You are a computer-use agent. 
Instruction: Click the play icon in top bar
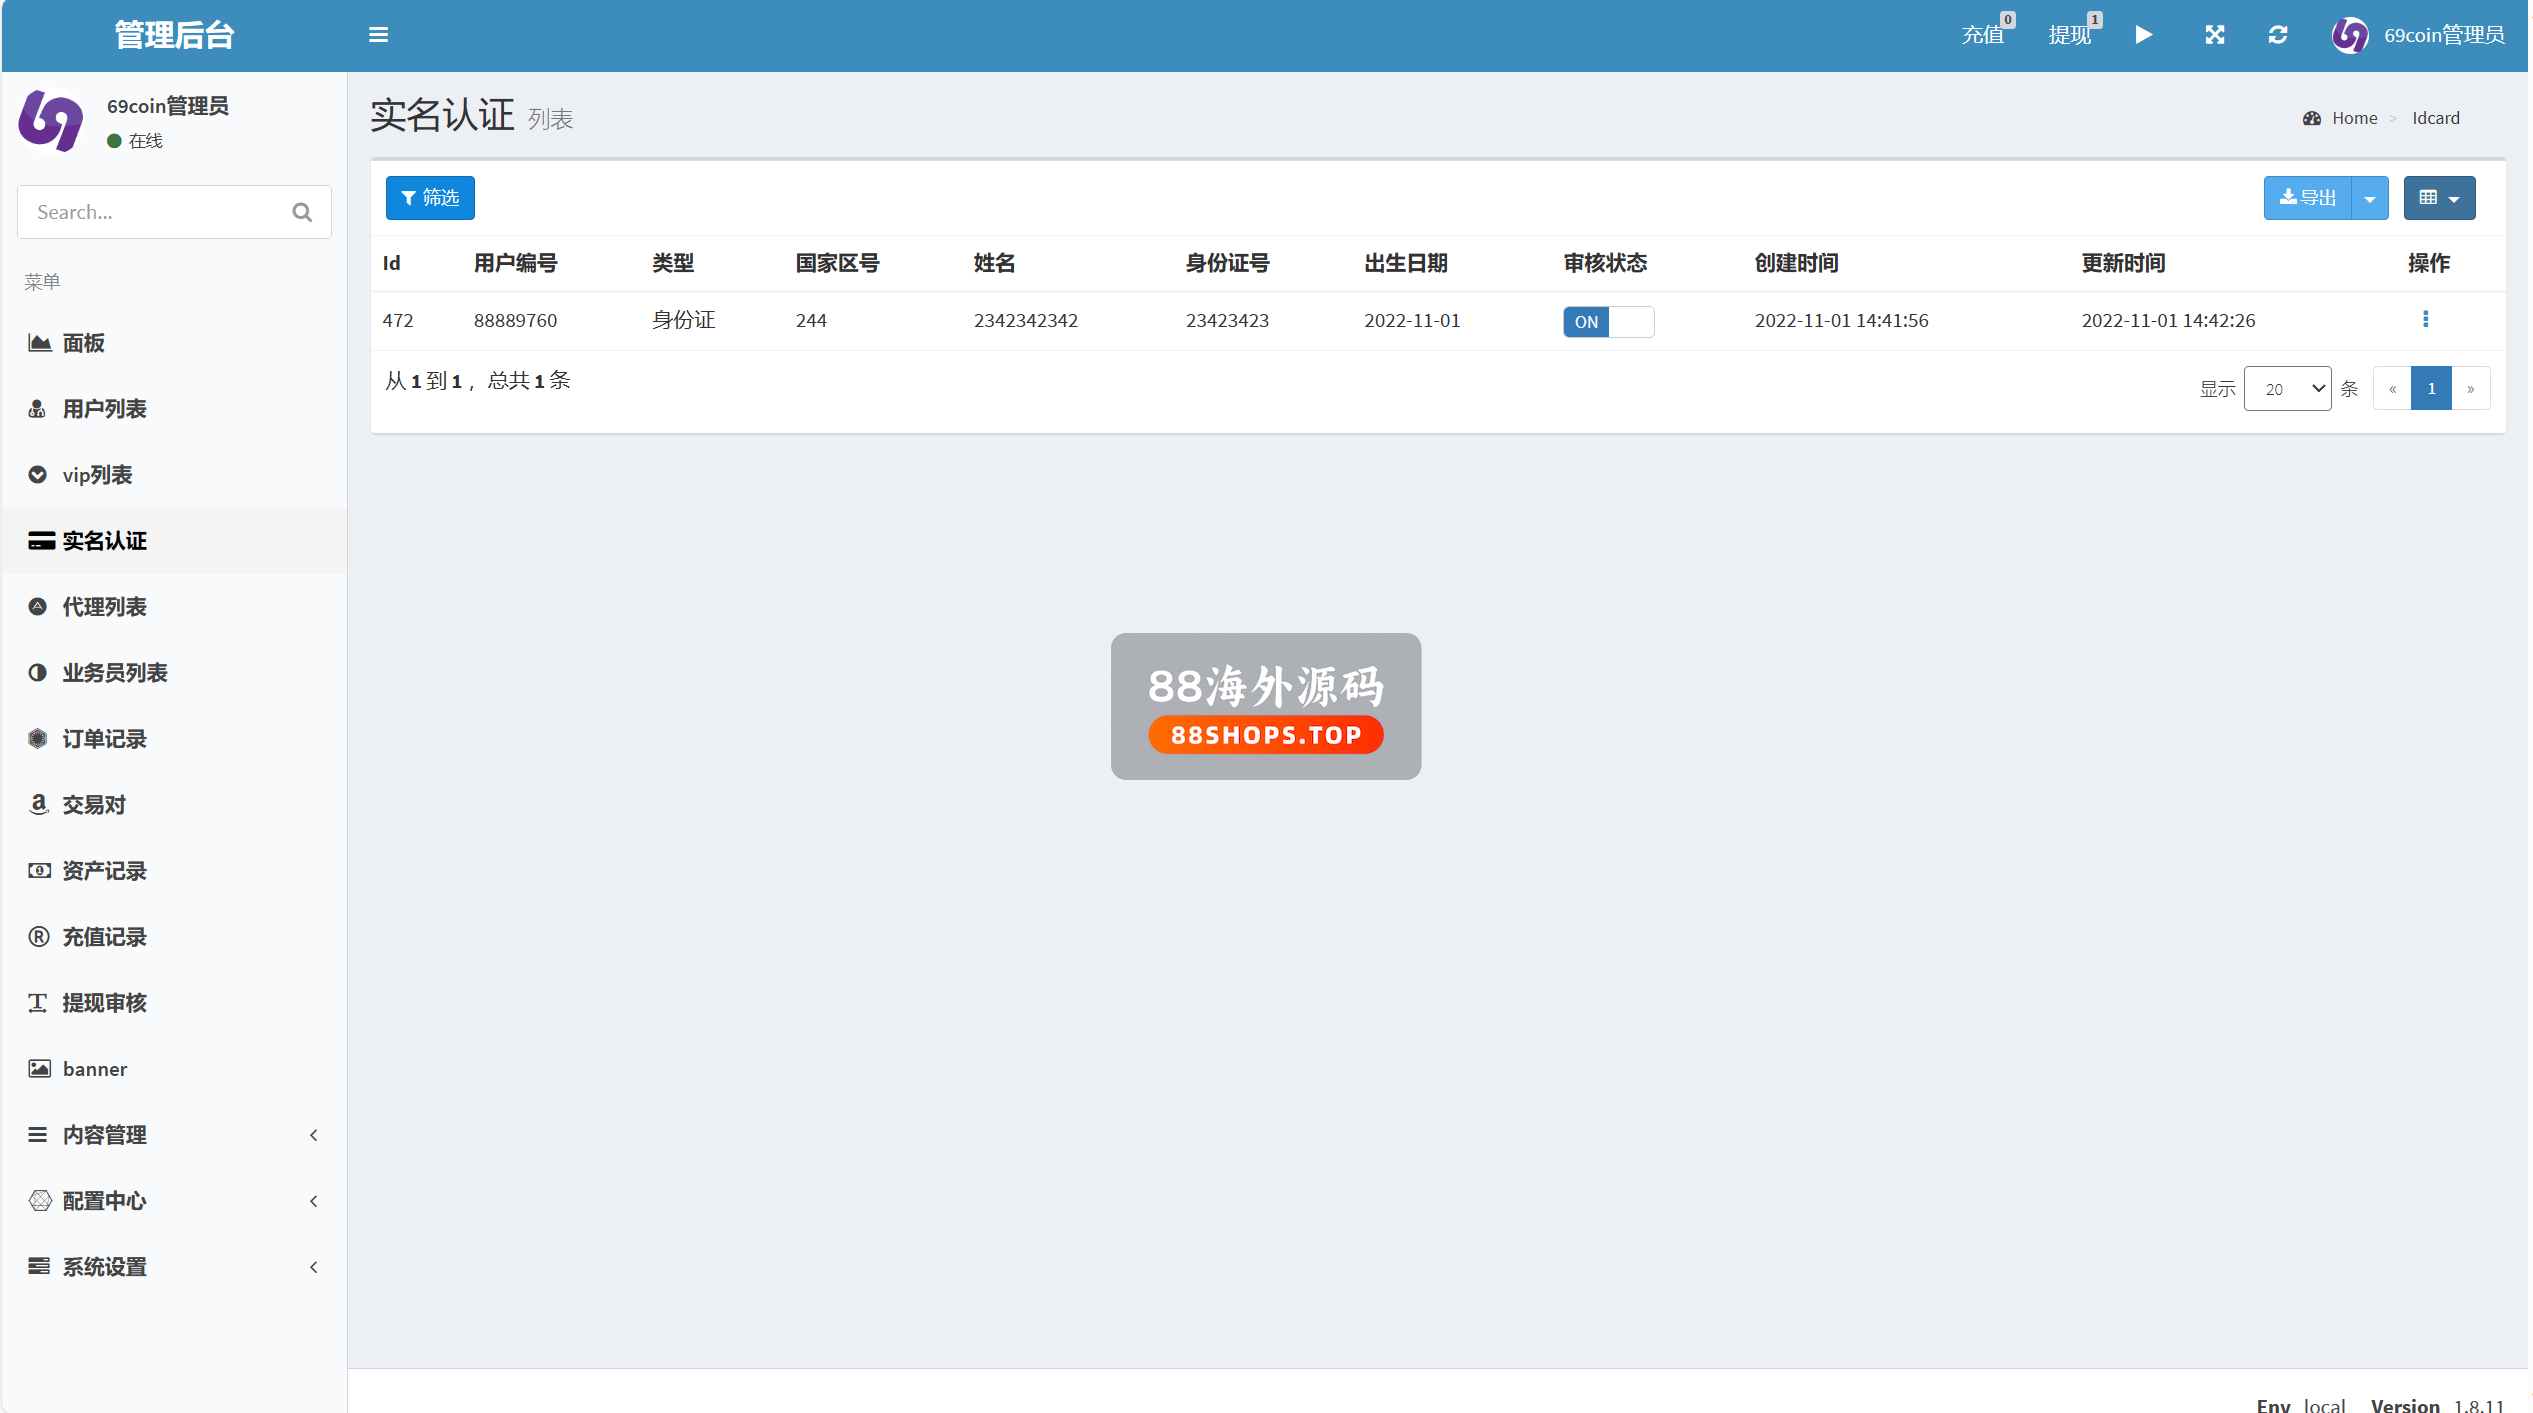click(x=2144, y=35)
